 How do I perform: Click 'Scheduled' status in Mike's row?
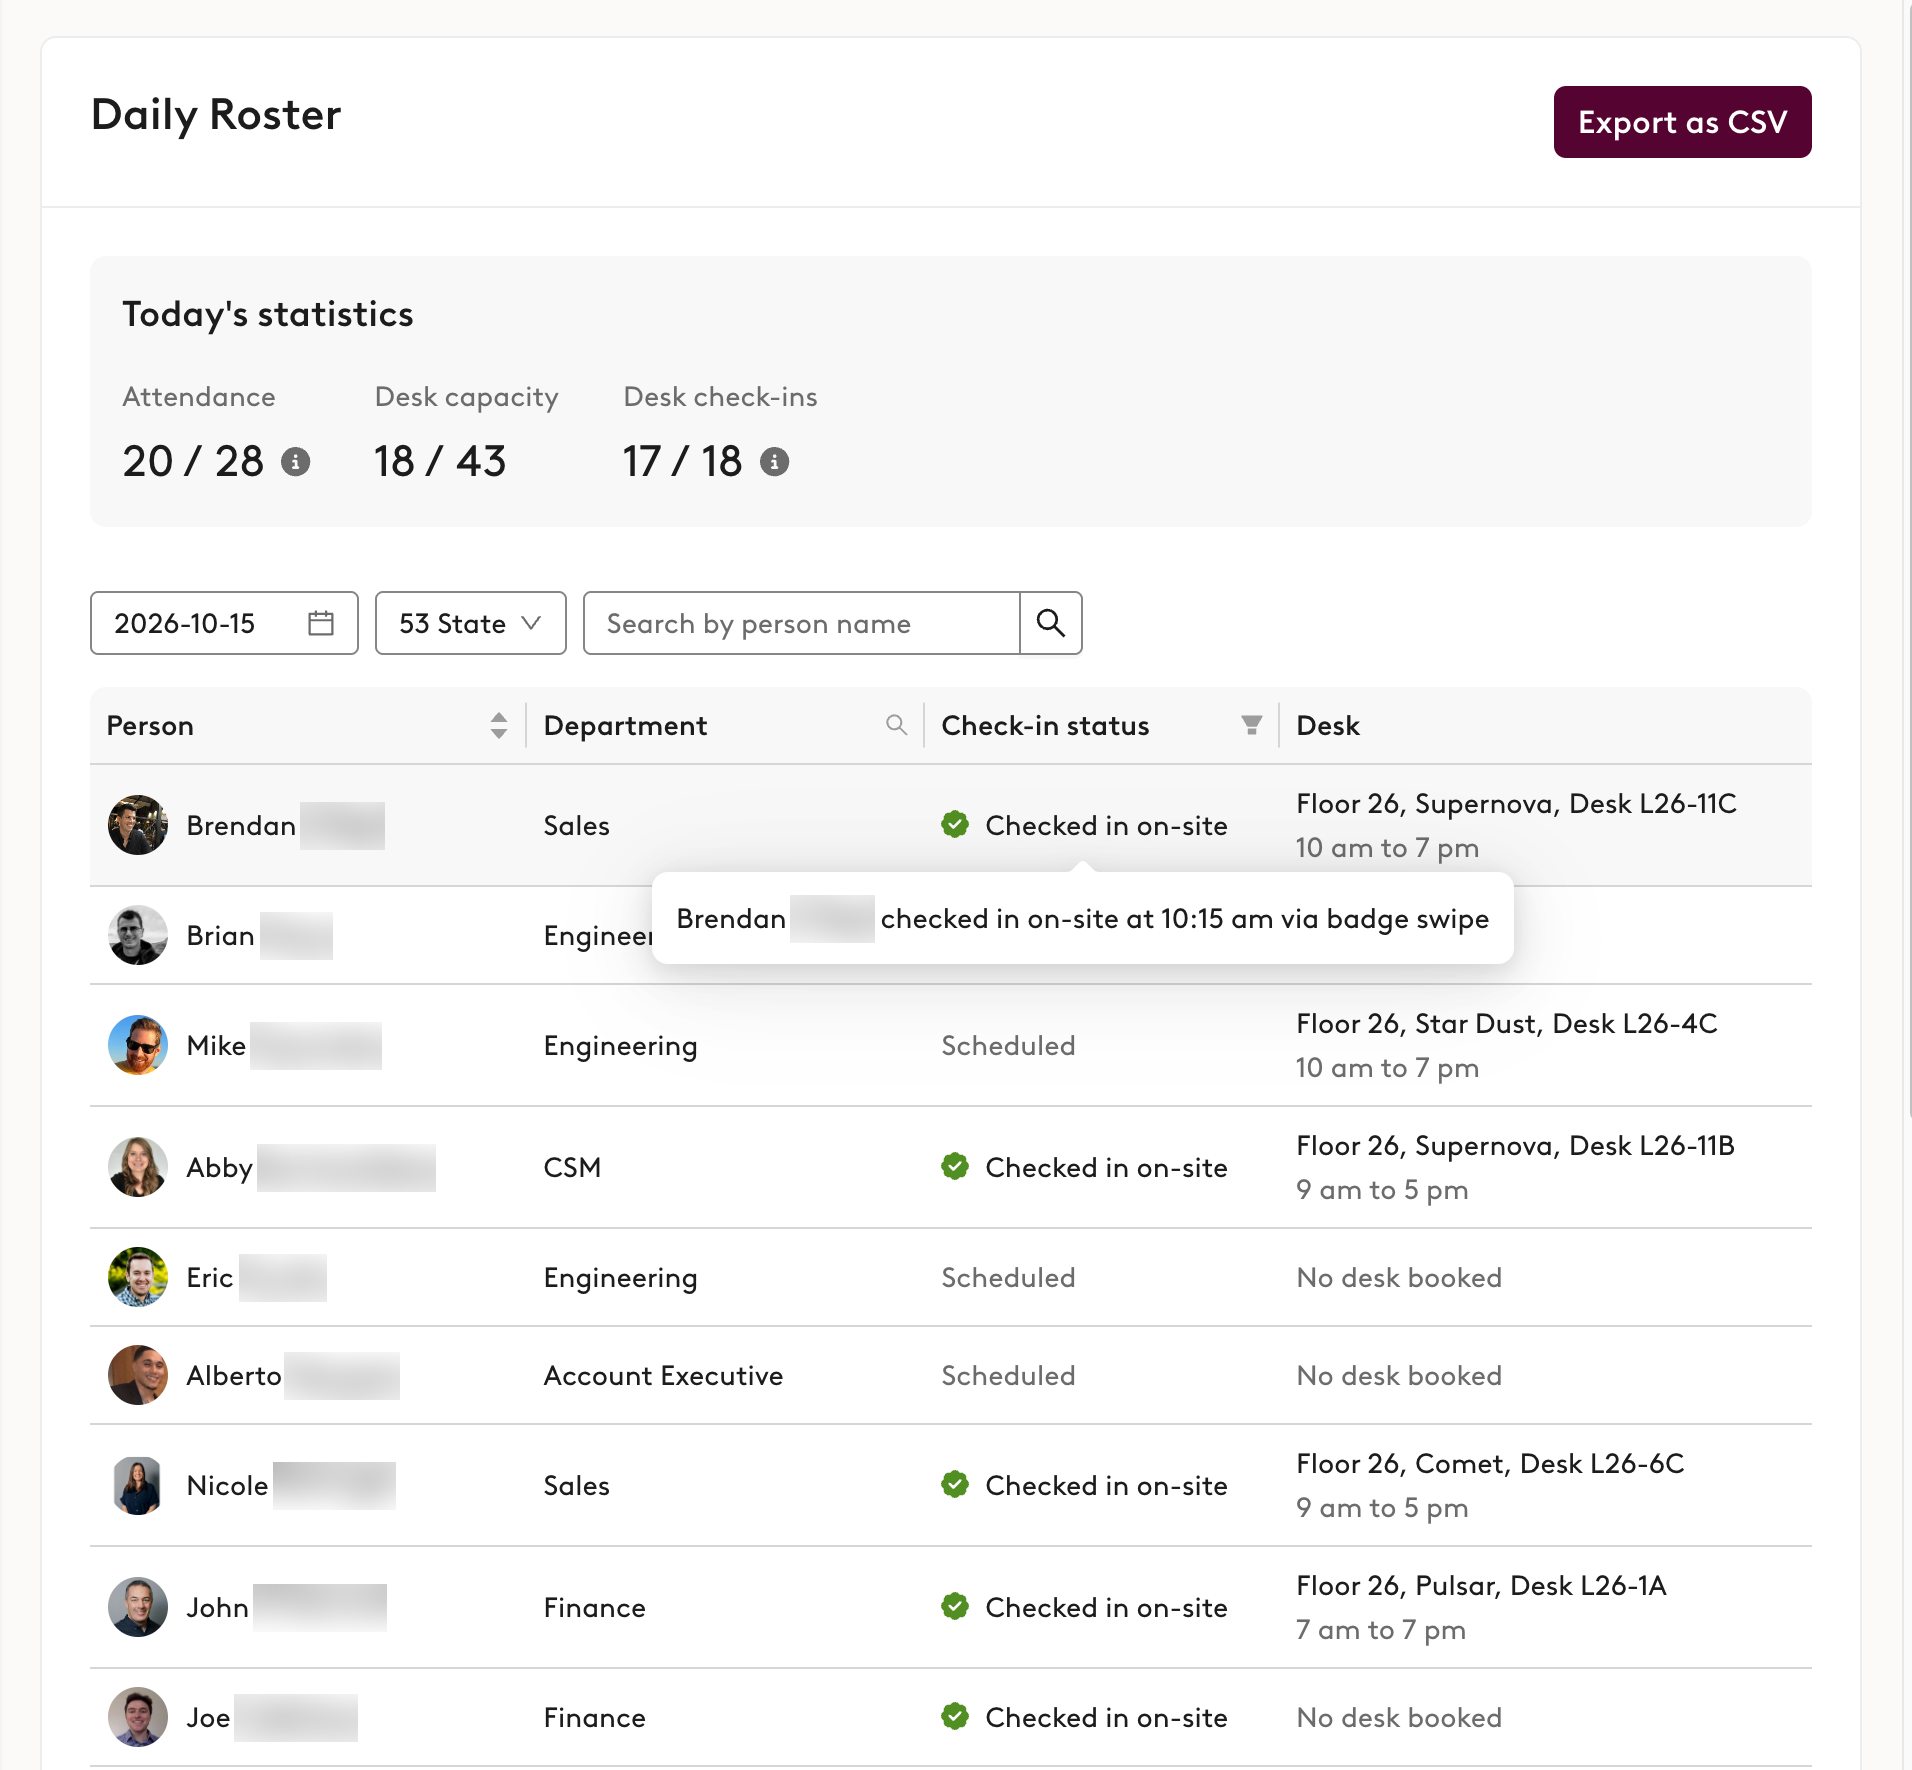(x=1008, y=1046)
